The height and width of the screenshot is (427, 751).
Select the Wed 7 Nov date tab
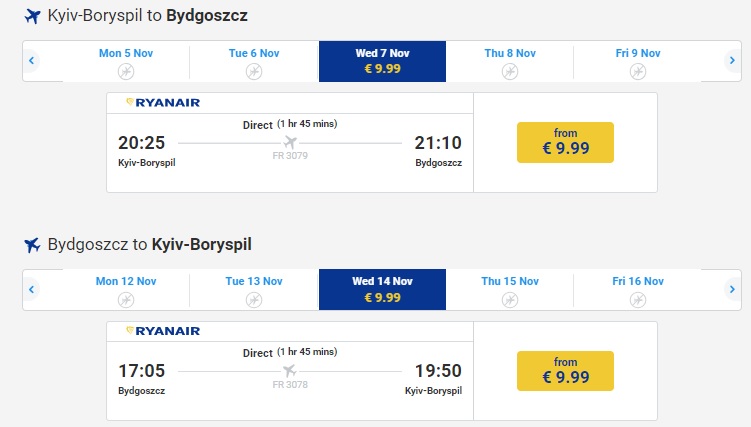(382, 61)
